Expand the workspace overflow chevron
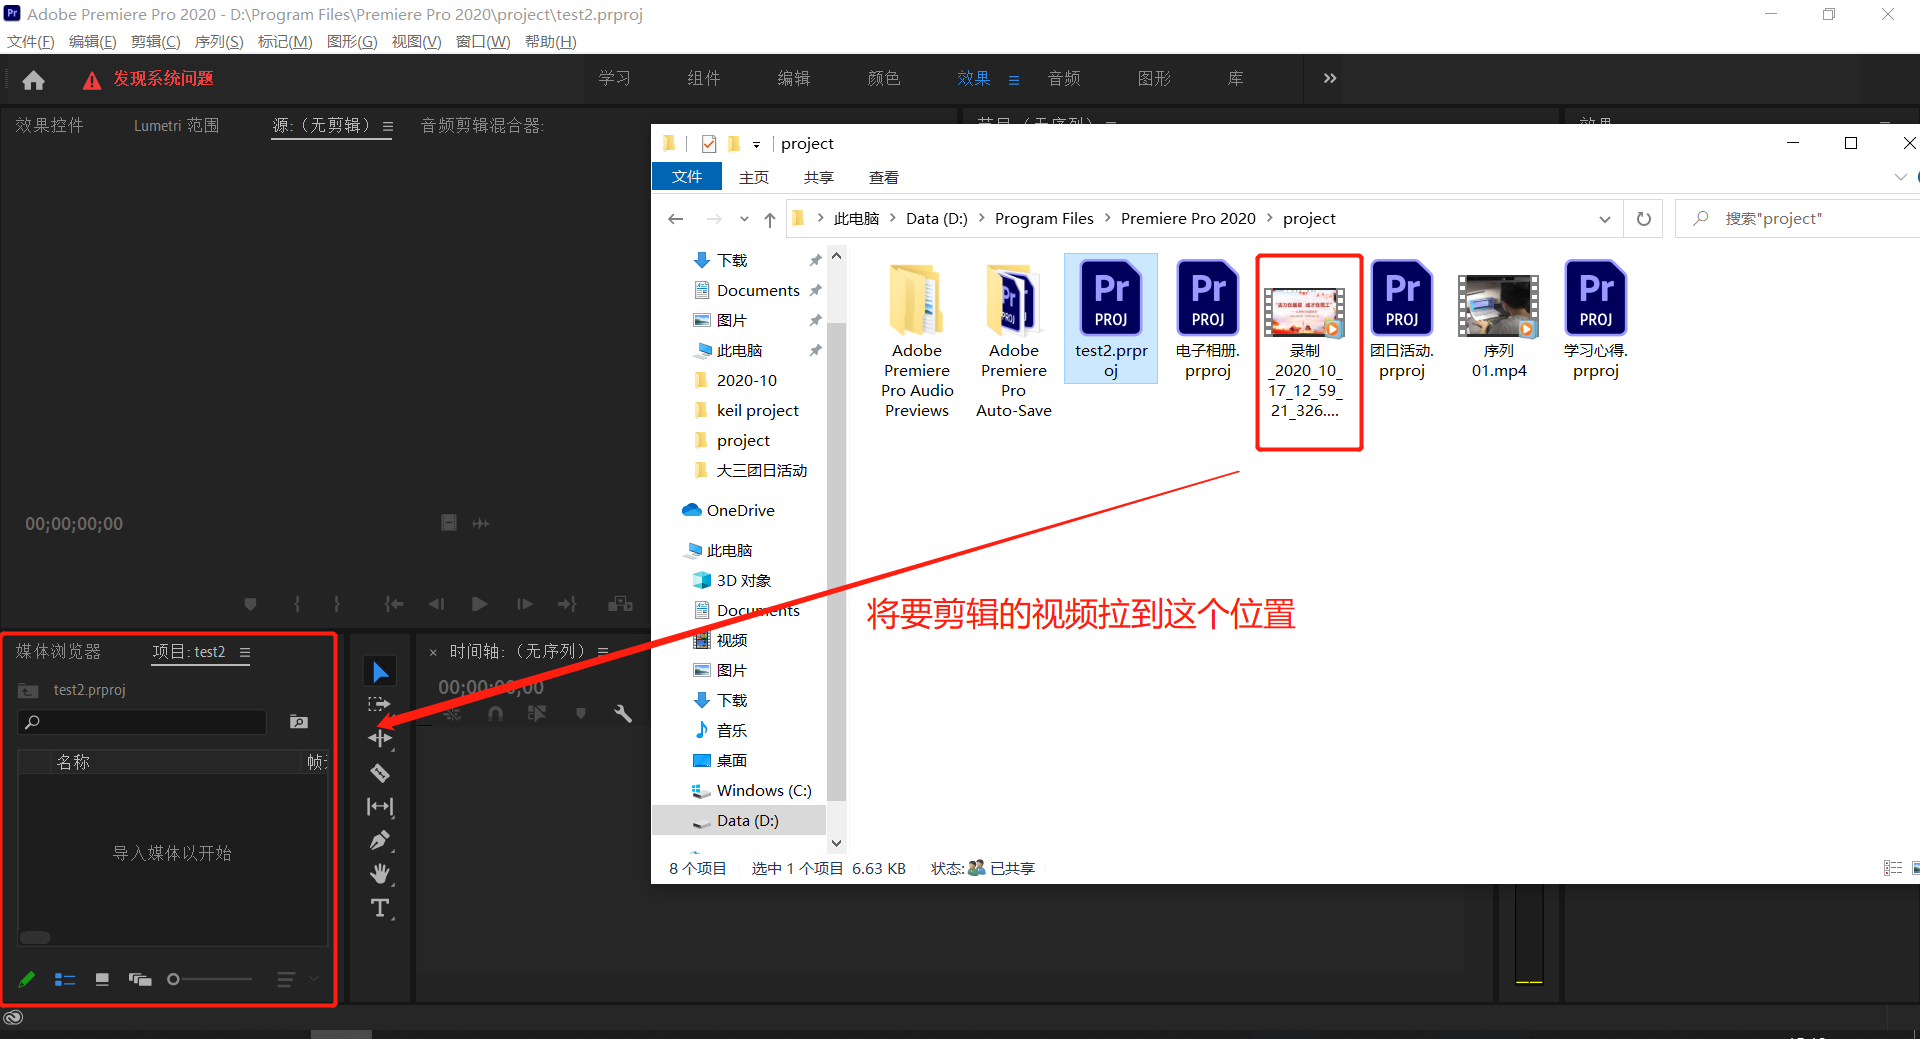1920x1039 pixels. [x=1329, y=78]
